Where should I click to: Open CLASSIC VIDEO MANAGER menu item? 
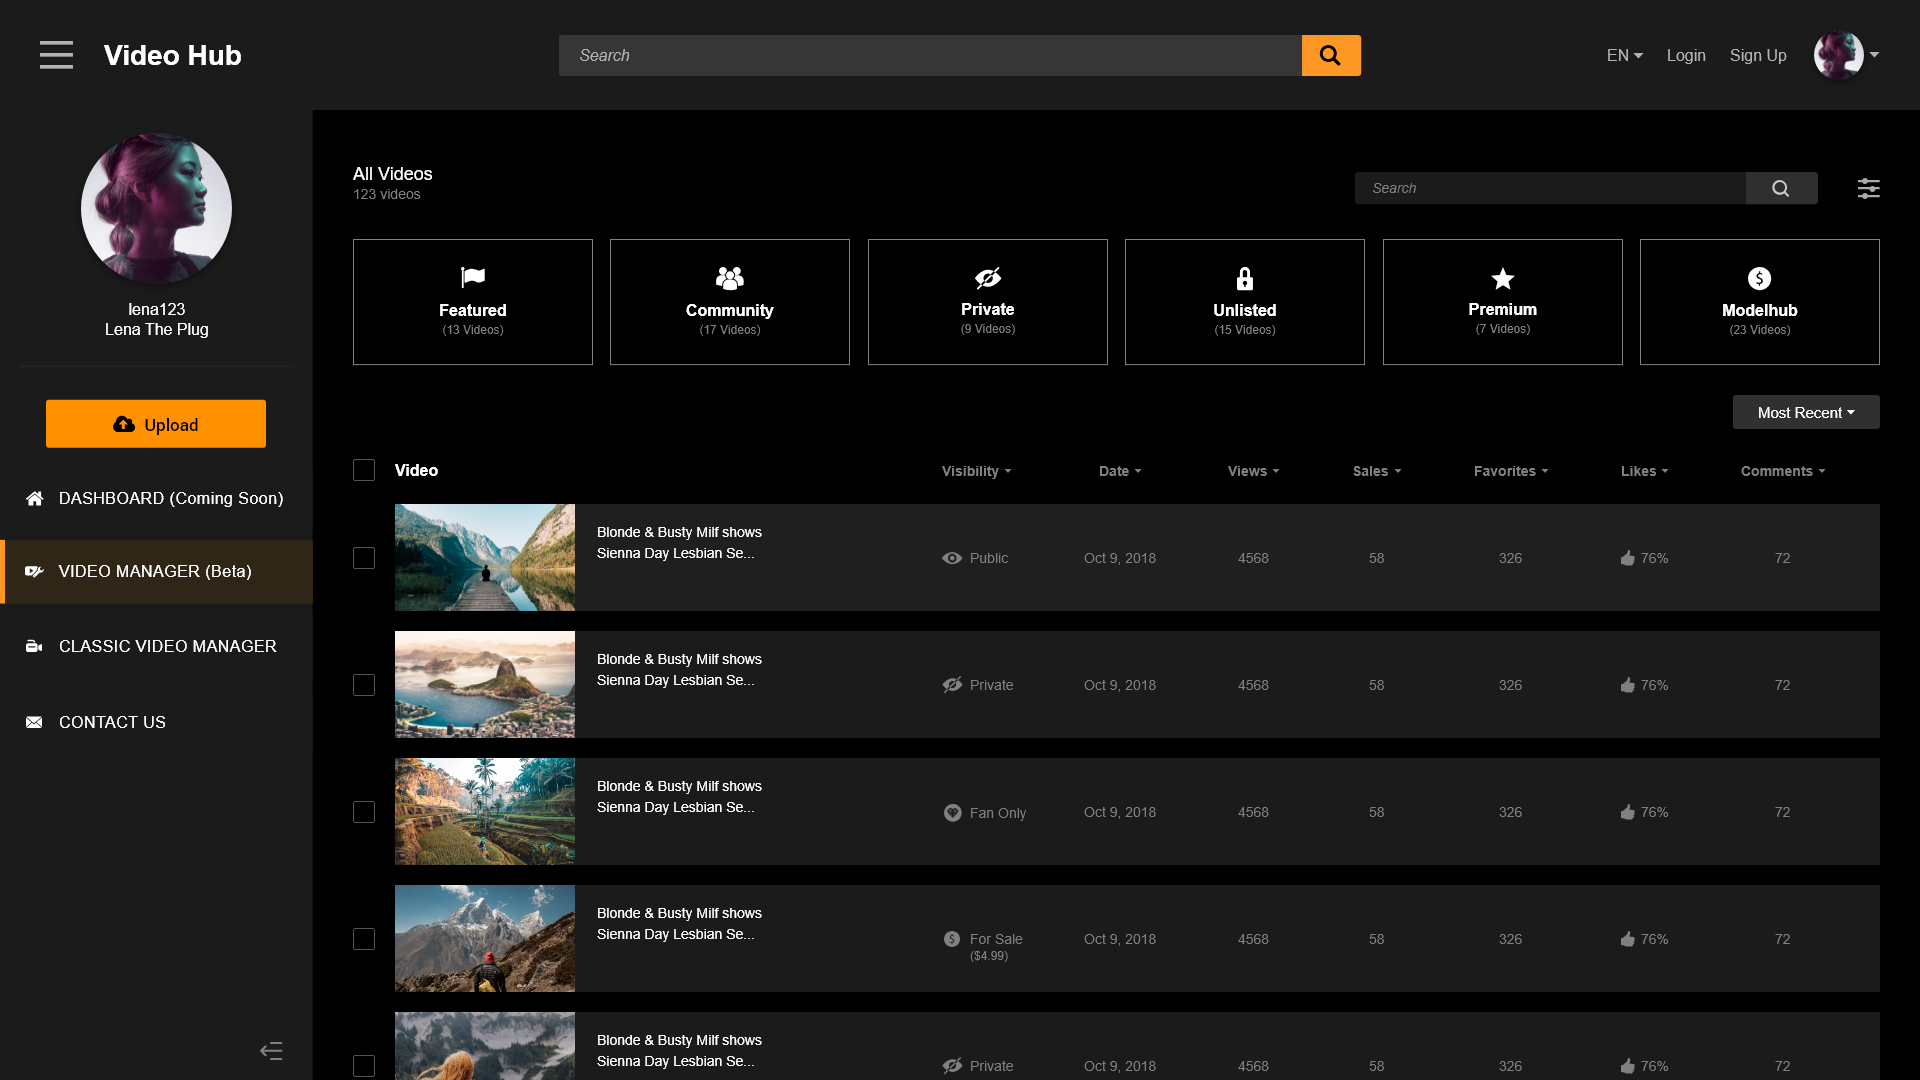(x=156, y=646)
